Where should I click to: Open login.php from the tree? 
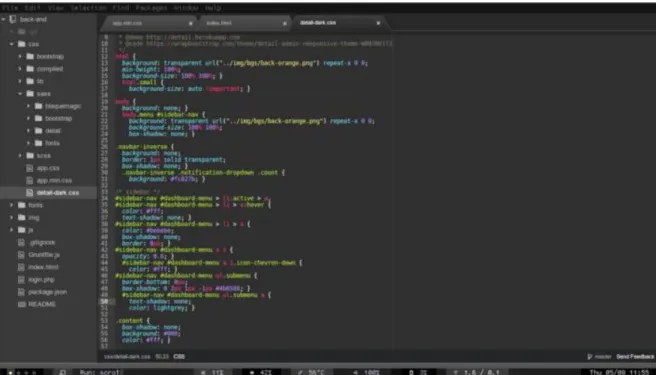[x=41, y=280]
